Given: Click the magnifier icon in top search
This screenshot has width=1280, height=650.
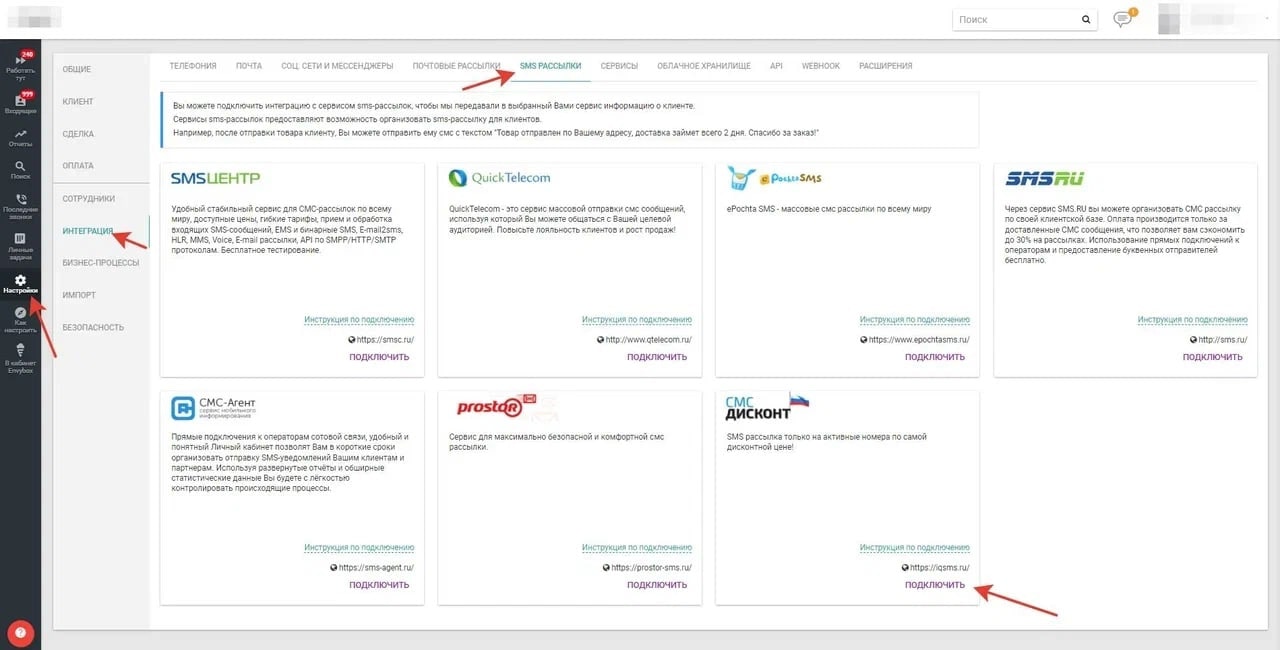Looking at the screenshot, I should [1086, 19].
